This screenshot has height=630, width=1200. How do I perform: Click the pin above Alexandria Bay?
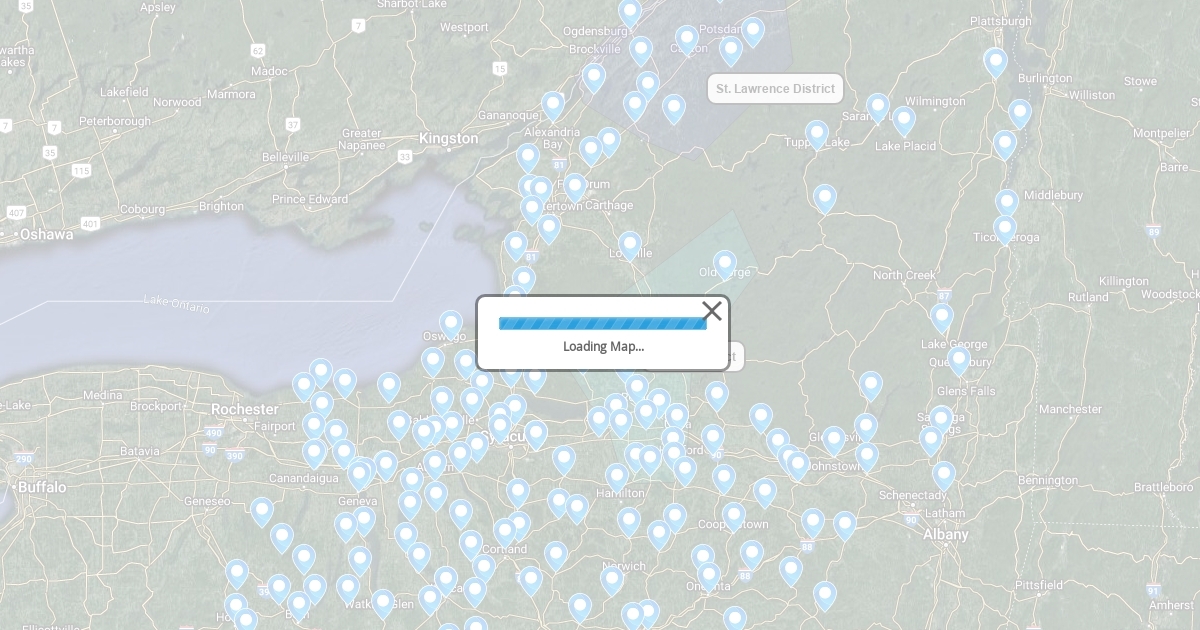pyautogui.click(x=553, y=105)
